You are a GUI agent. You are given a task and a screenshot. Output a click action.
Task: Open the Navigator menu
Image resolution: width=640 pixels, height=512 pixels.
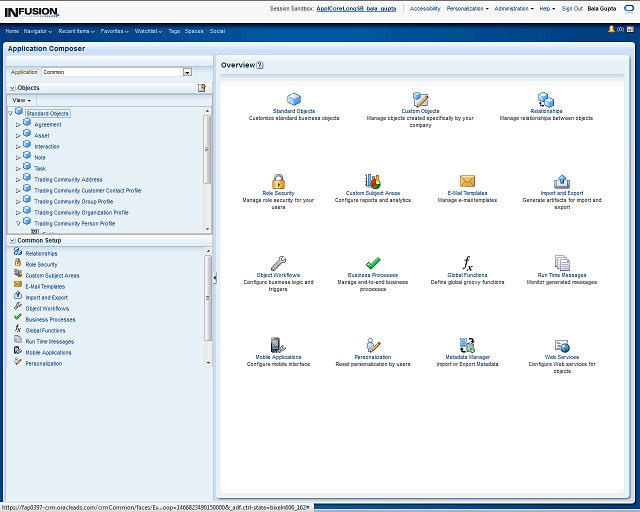[38, 31]
